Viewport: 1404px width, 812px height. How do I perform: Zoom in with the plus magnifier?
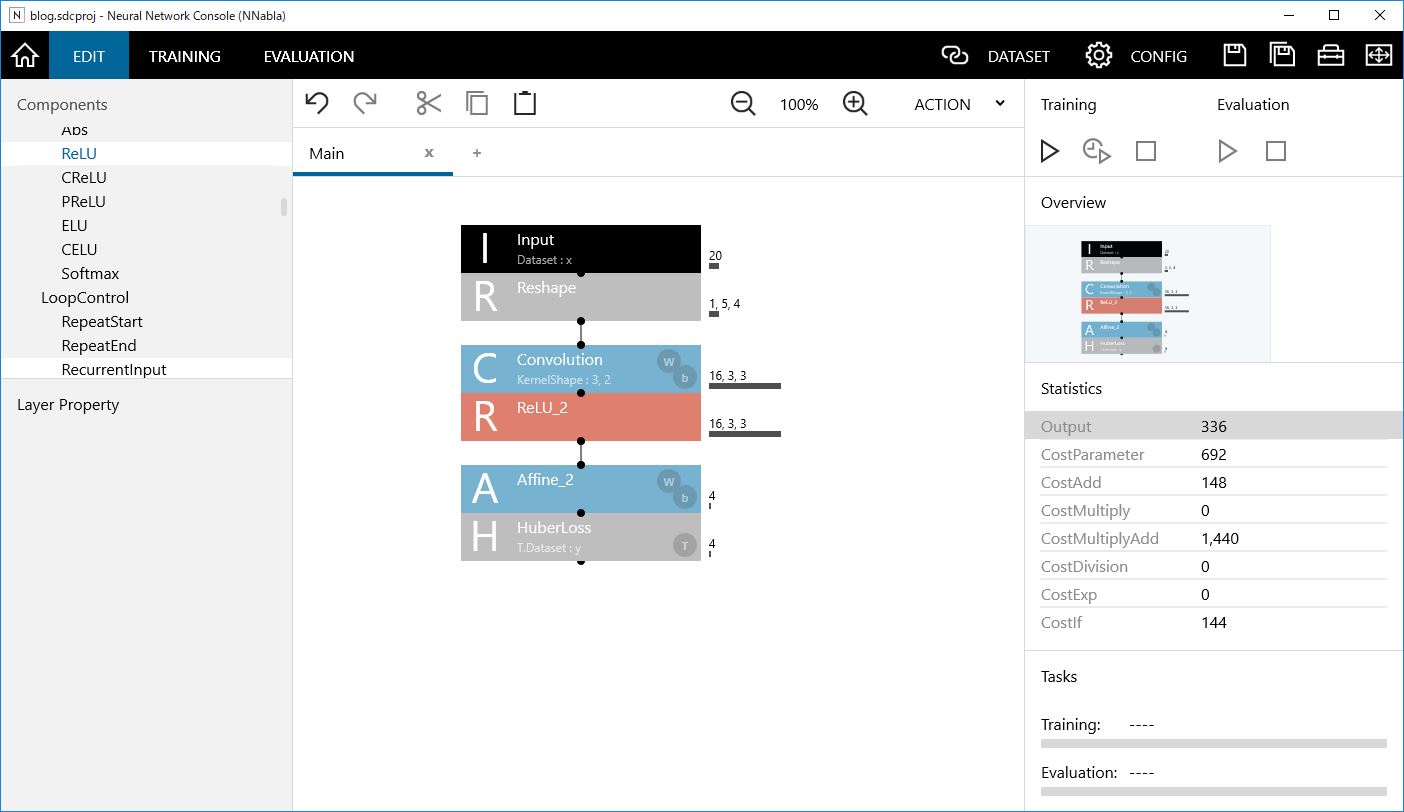click(x=855, y=104)
